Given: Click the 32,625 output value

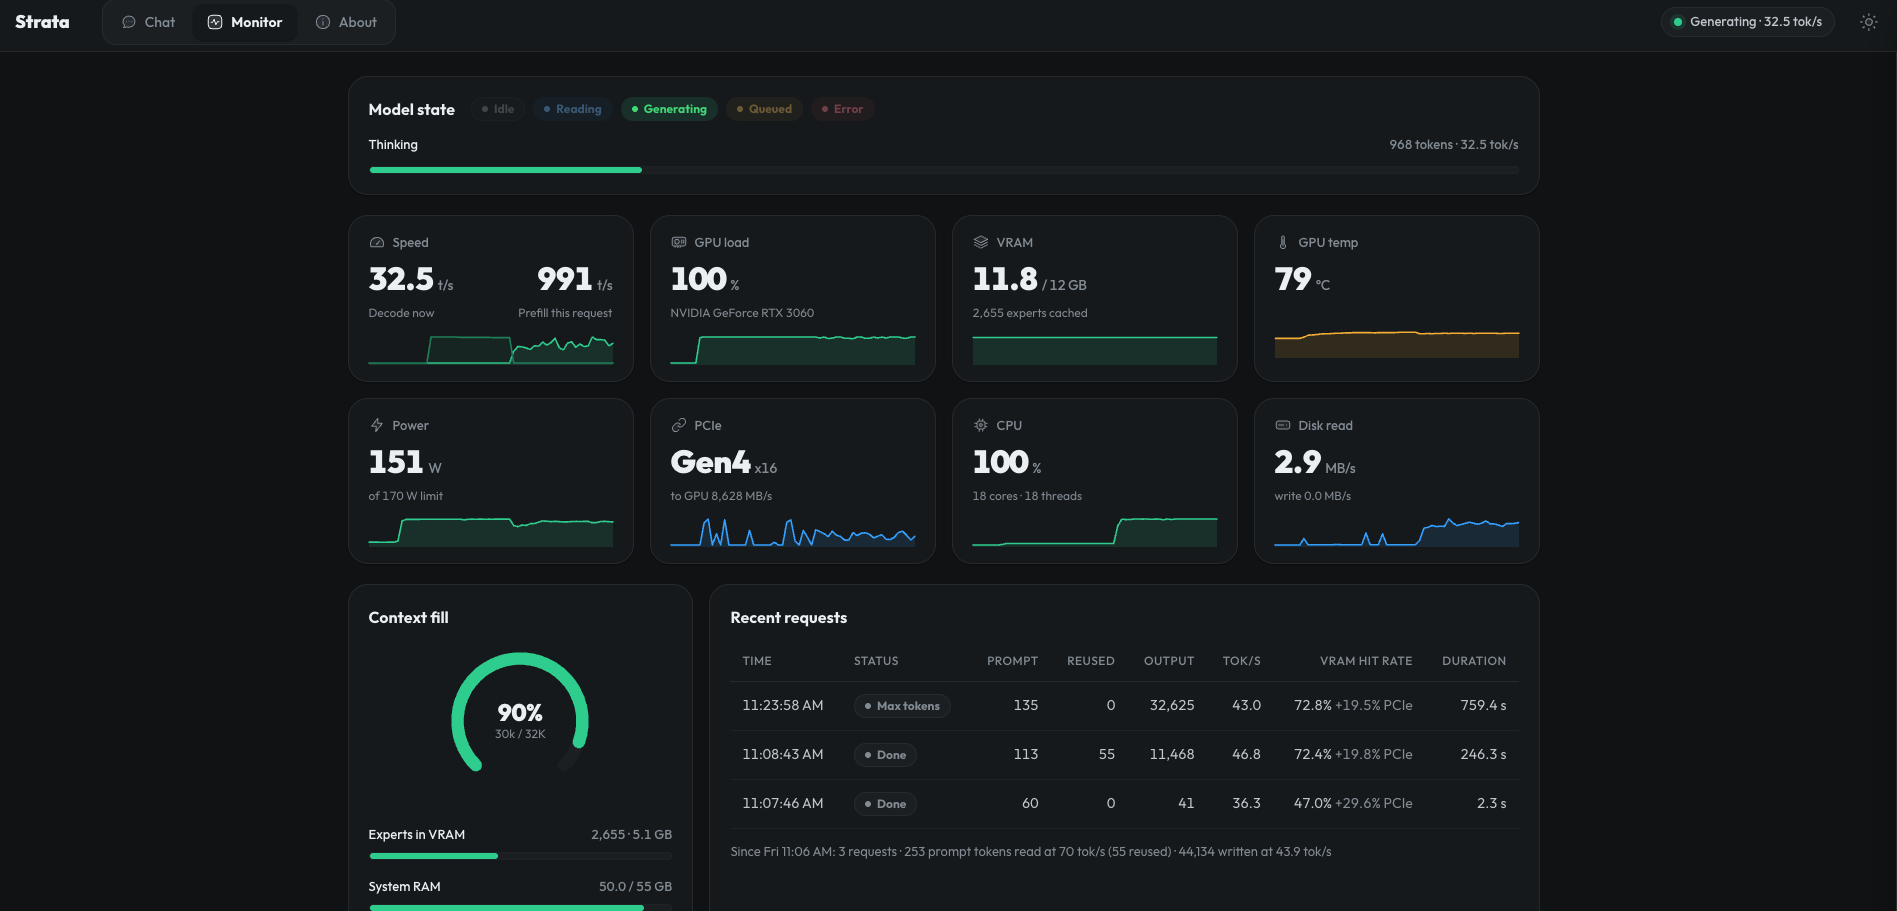Looking at the screenshot, I should tap(1172, 705).
